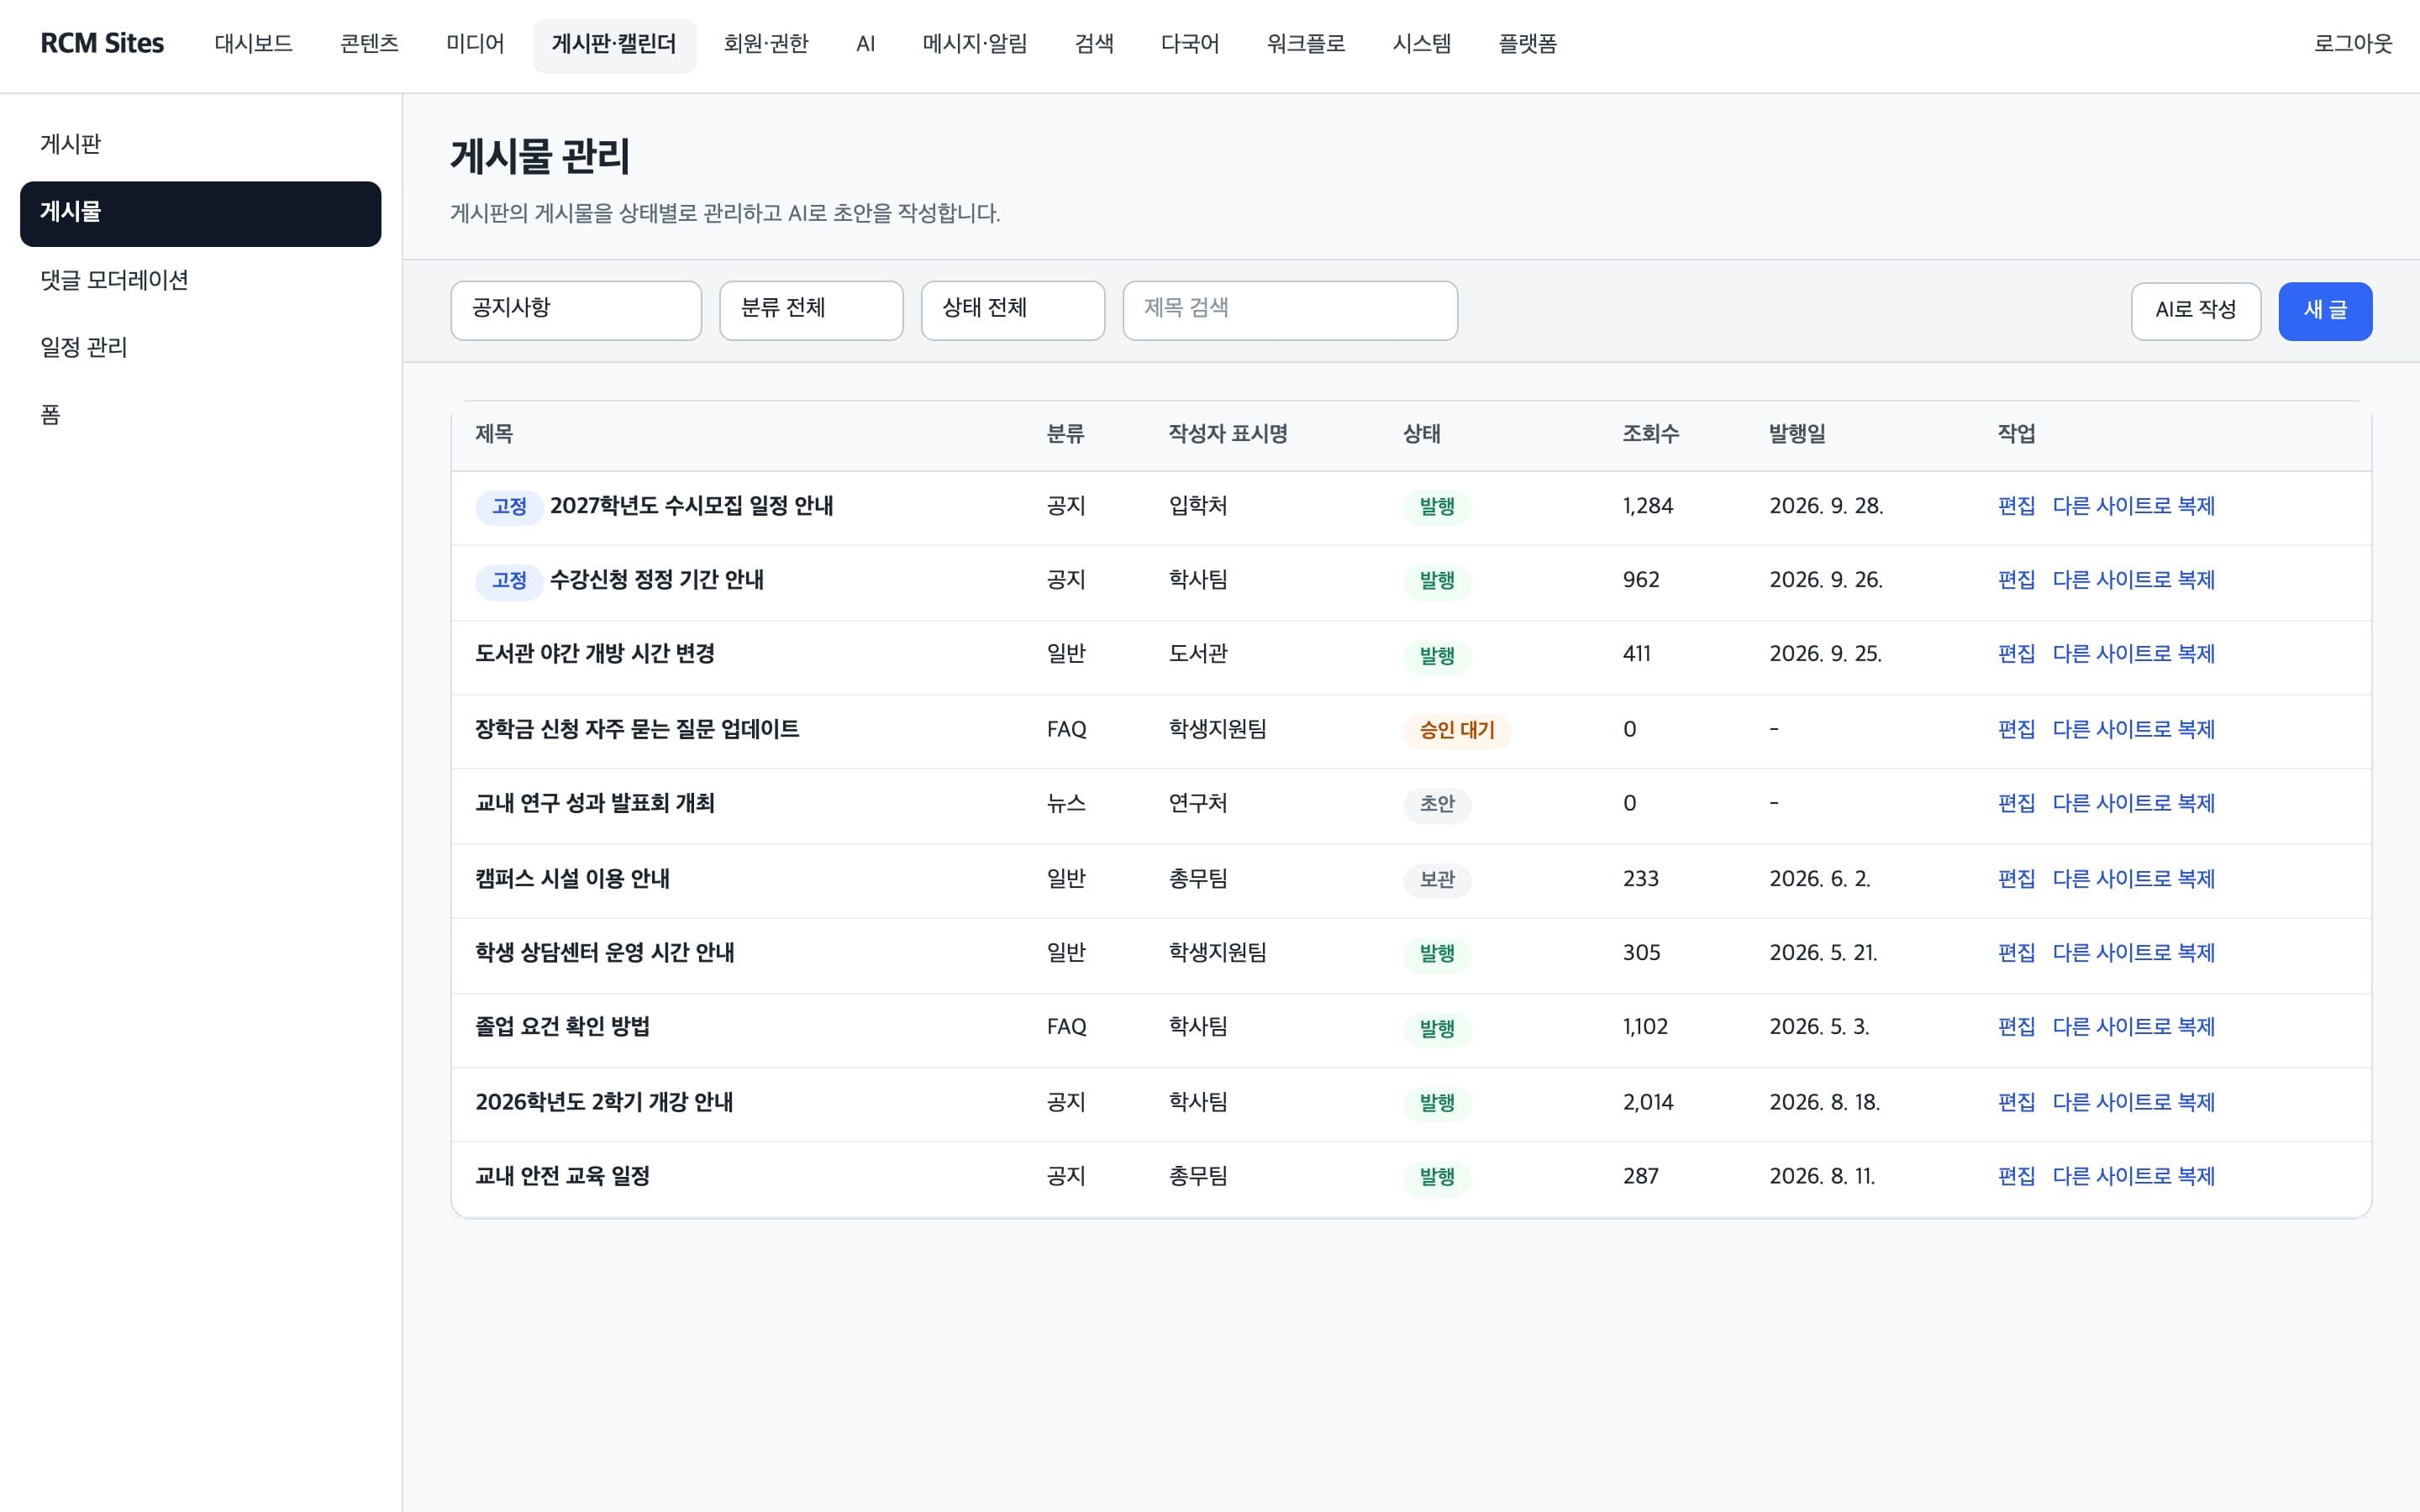
Task: Edit the 졸업 요건 확인 방법 post
Action: [2016, 1027]
